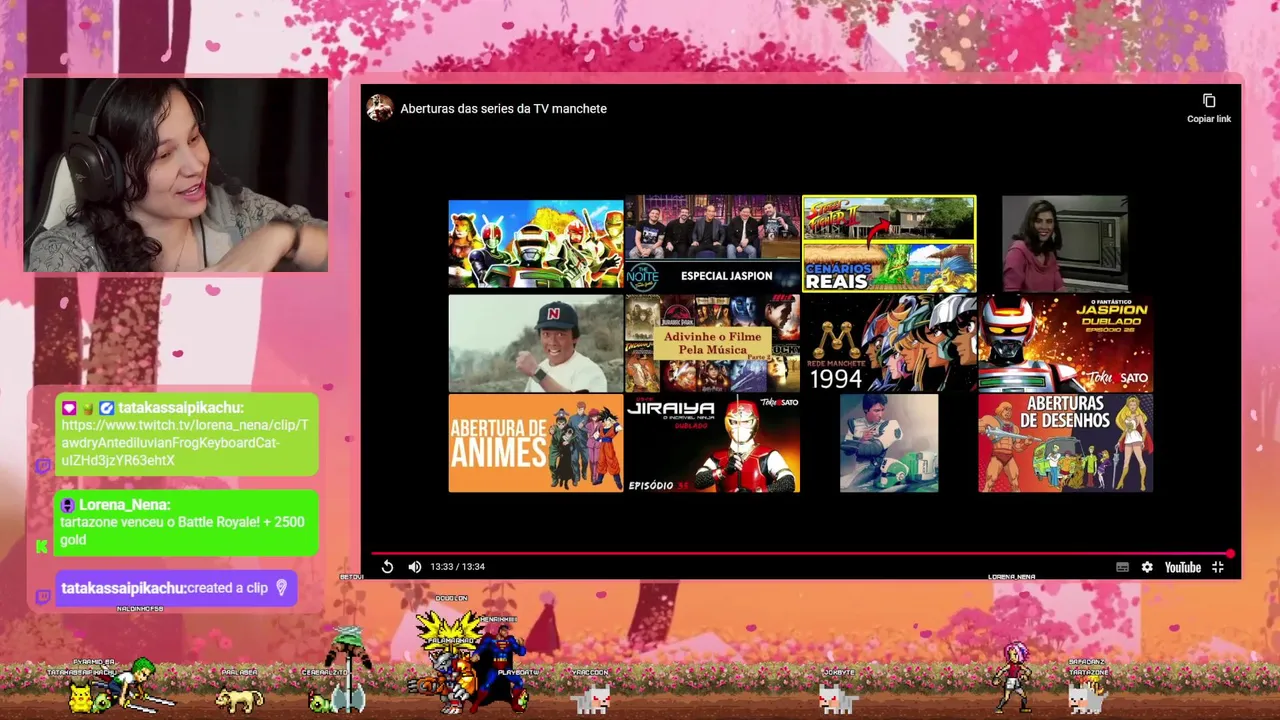Click the 'tartazone venceu o Battle Royale' message
The width and height of the screenshot is (1280, 720).
(182, 531)
